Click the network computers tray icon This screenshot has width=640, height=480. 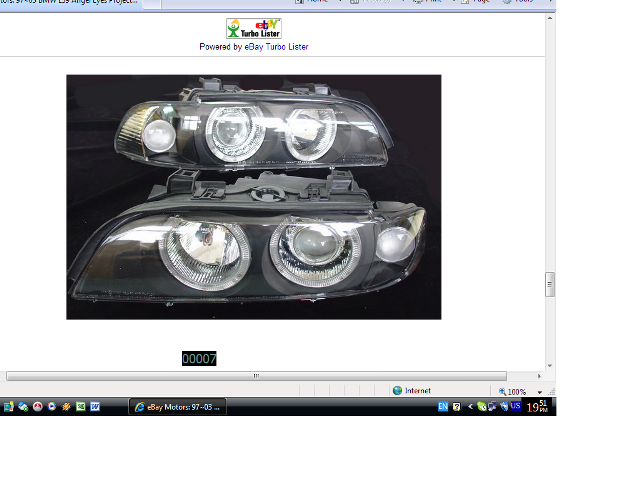pyautogui.click(x=492, y=407)
